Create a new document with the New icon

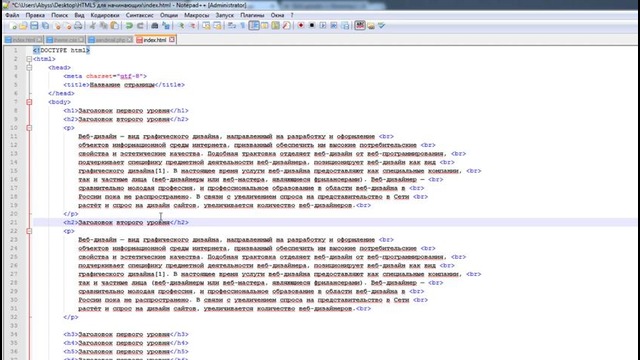(x=13, y=26)
